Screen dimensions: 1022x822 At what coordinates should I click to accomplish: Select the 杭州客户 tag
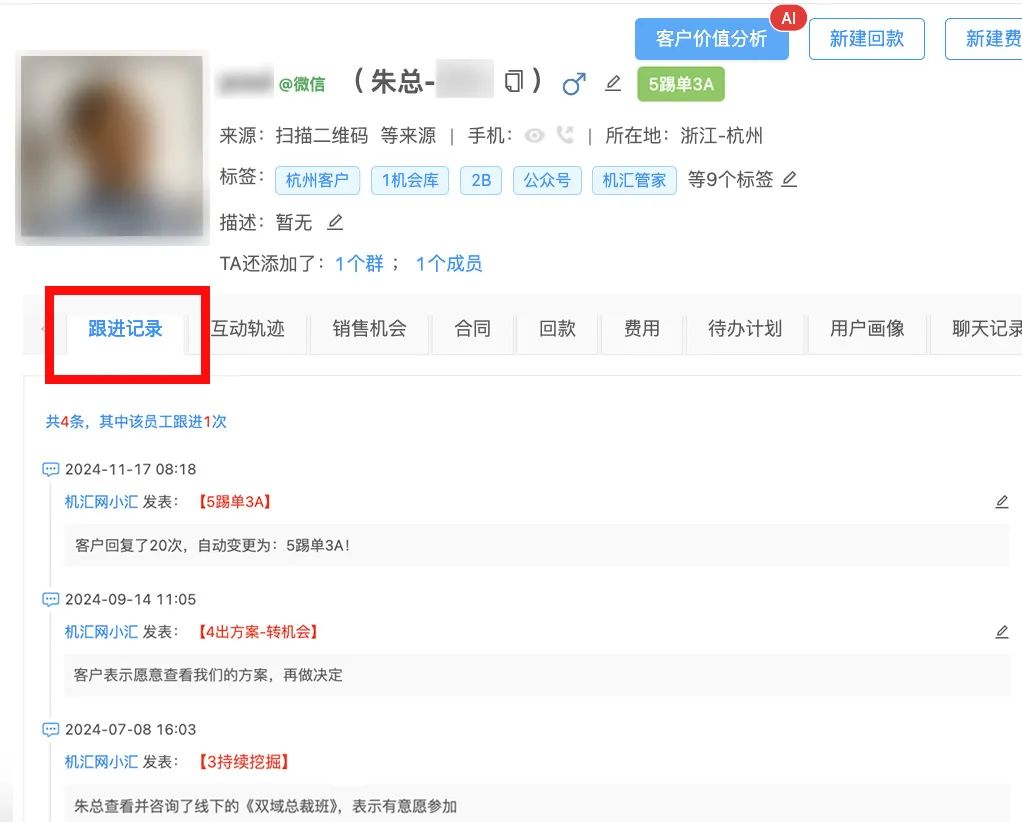317,181
